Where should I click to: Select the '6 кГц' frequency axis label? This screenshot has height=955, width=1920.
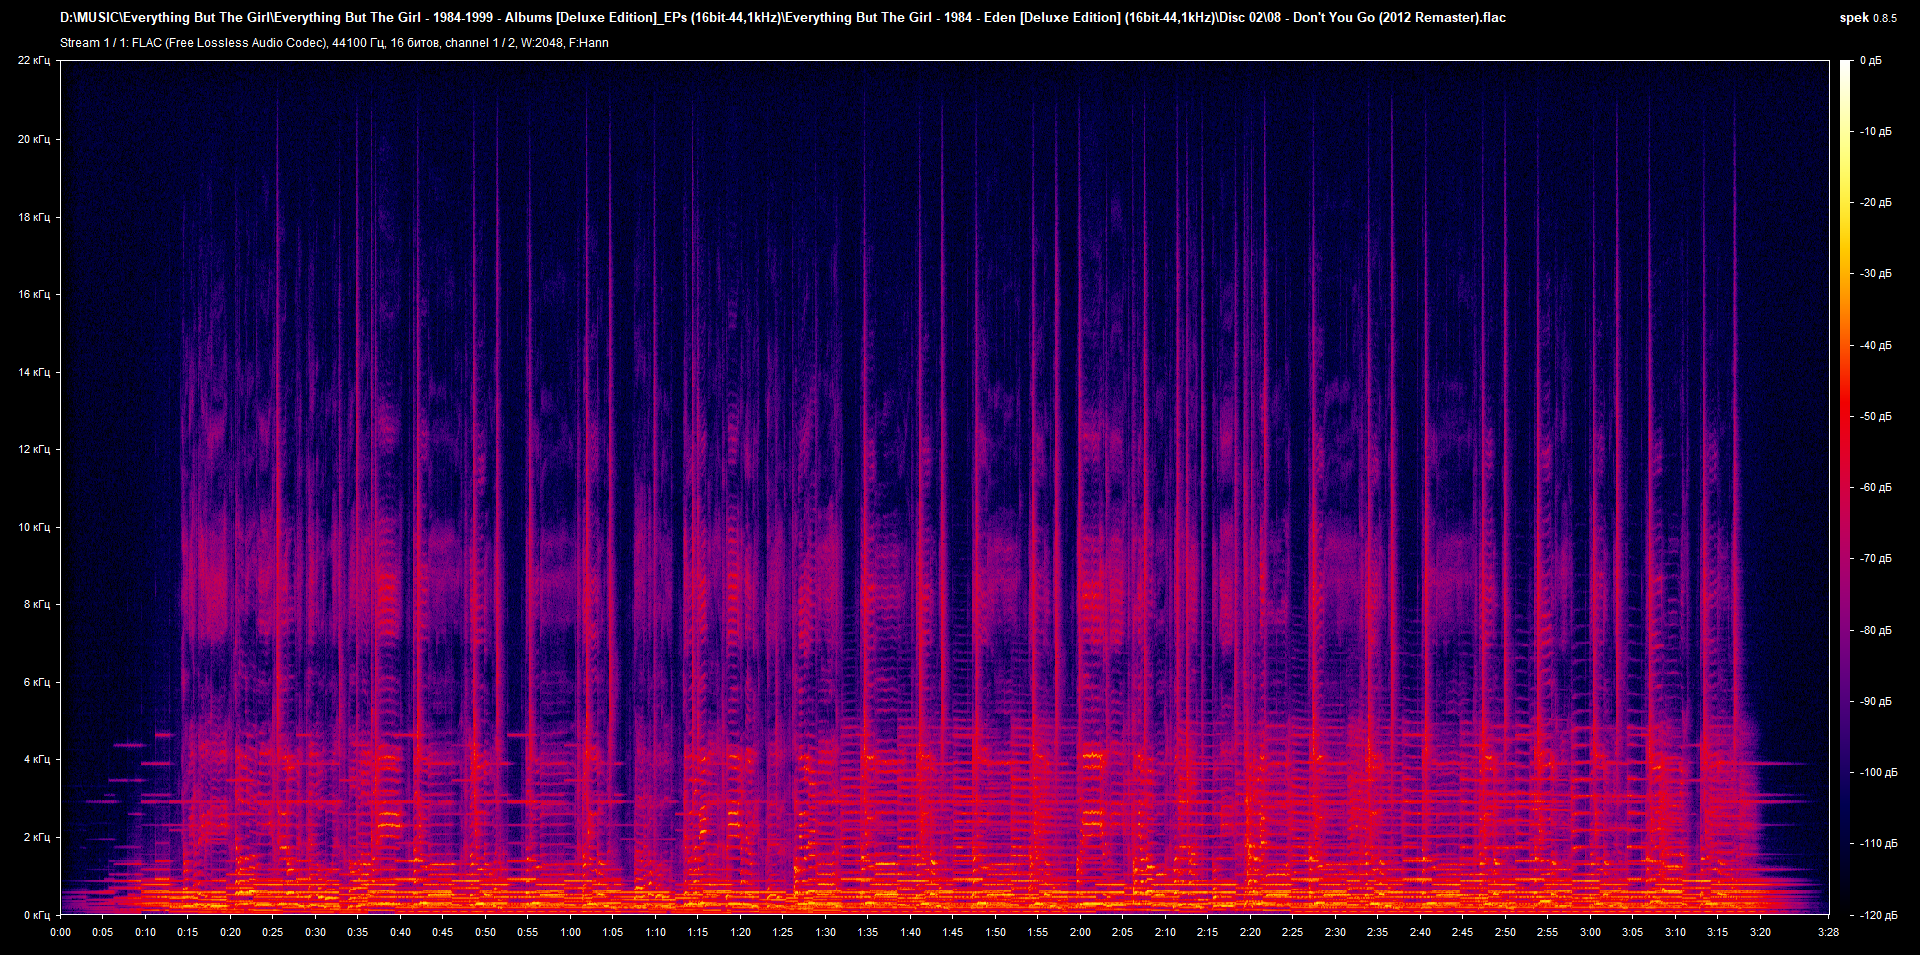coord(37,682)
